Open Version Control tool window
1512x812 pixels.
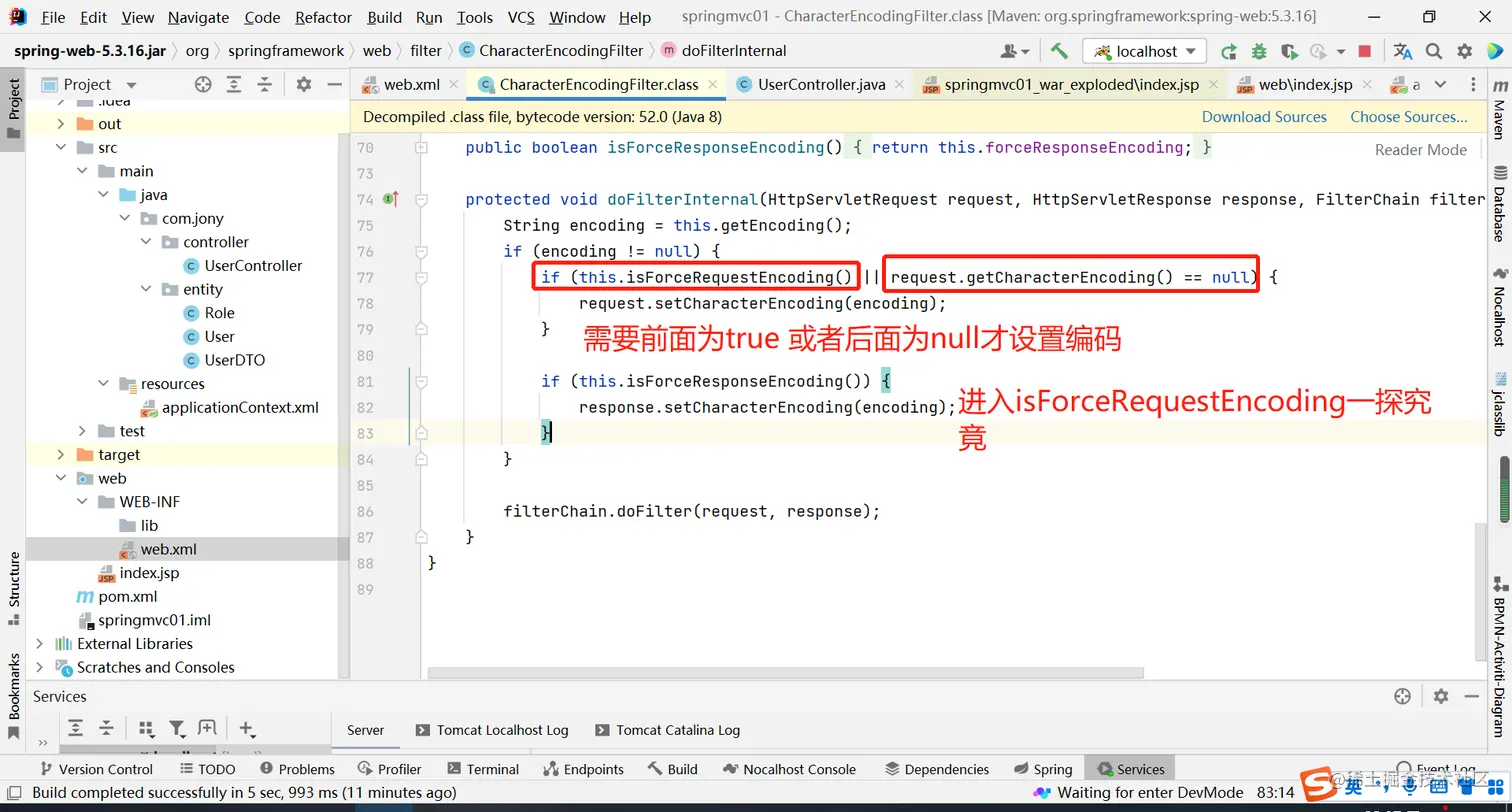(x=95, y=769)
